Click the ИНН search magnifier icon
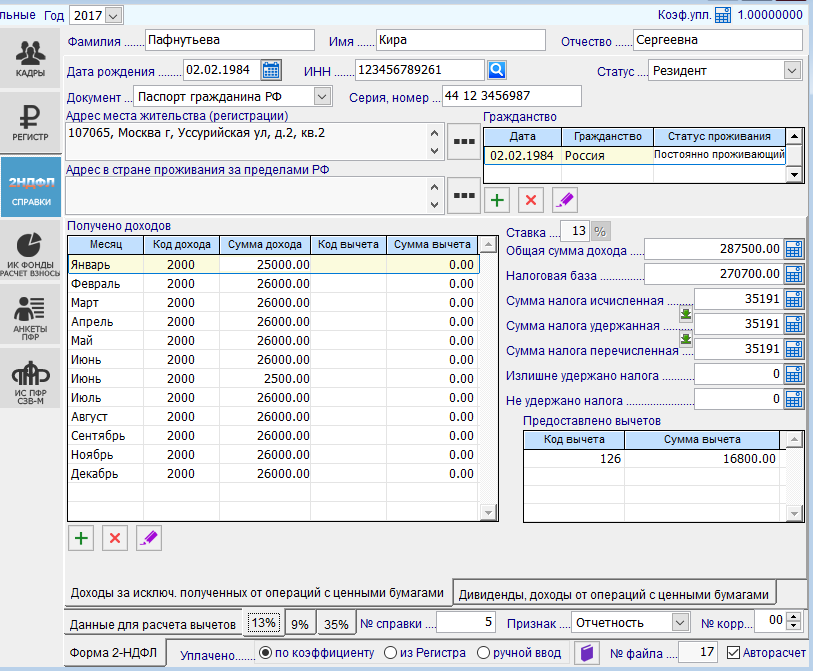This screenshot has width=813, height=671. (x=496, y=70)
